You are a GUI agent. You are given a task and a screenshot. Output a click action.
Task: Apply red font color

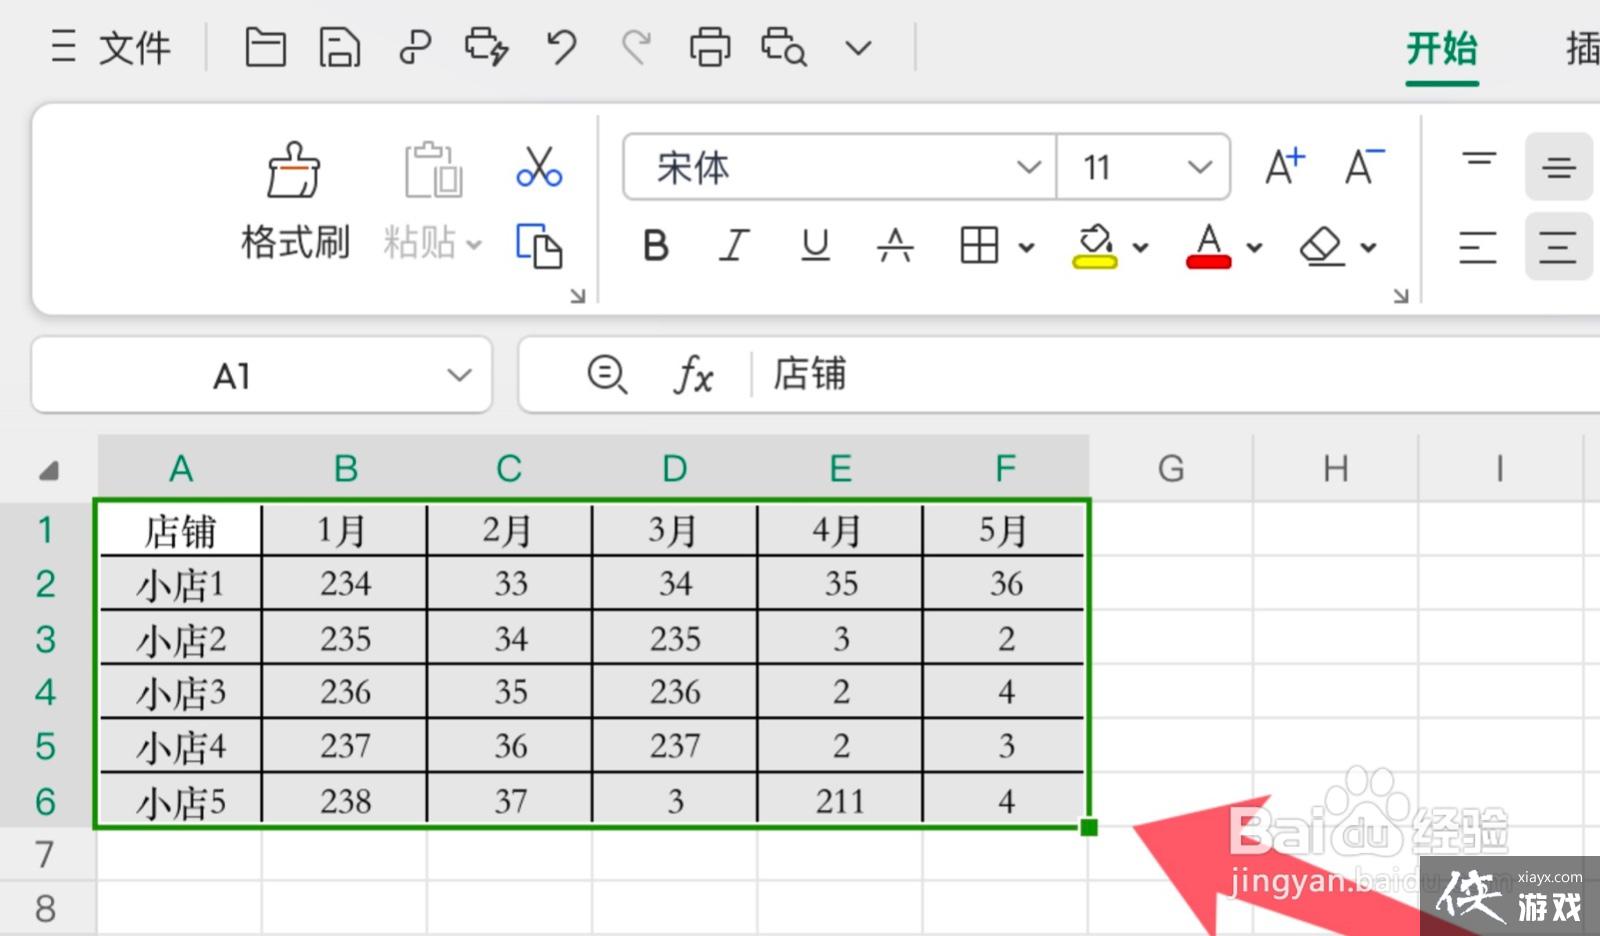tap(1208, 245)
